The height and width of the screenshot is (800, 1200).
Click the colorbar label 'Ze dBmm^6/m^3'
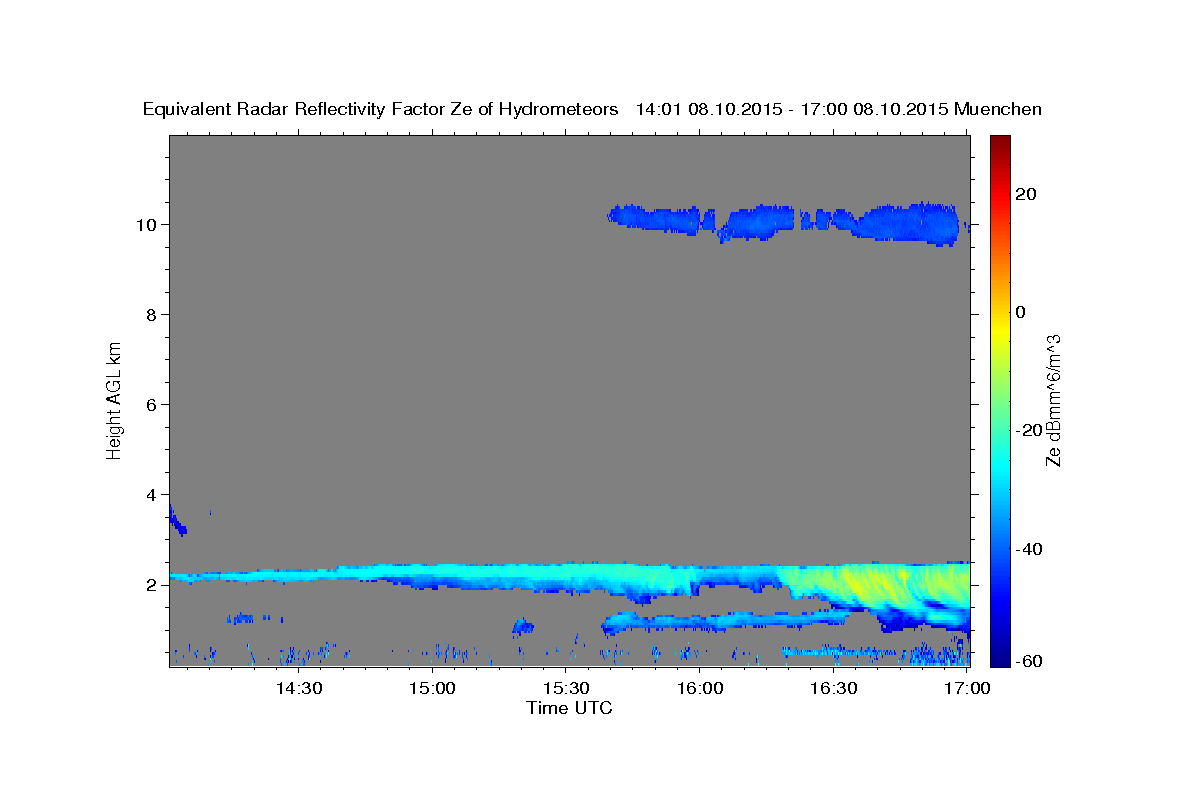point(1052,400)
